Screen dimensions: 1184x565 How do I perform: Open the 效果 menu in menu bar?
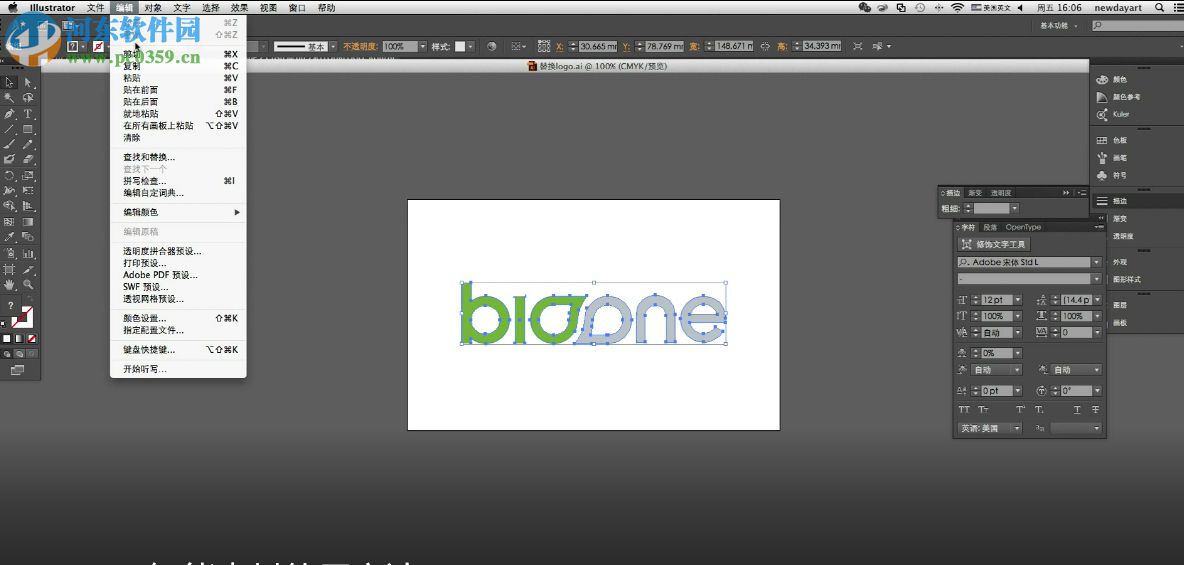239,8
